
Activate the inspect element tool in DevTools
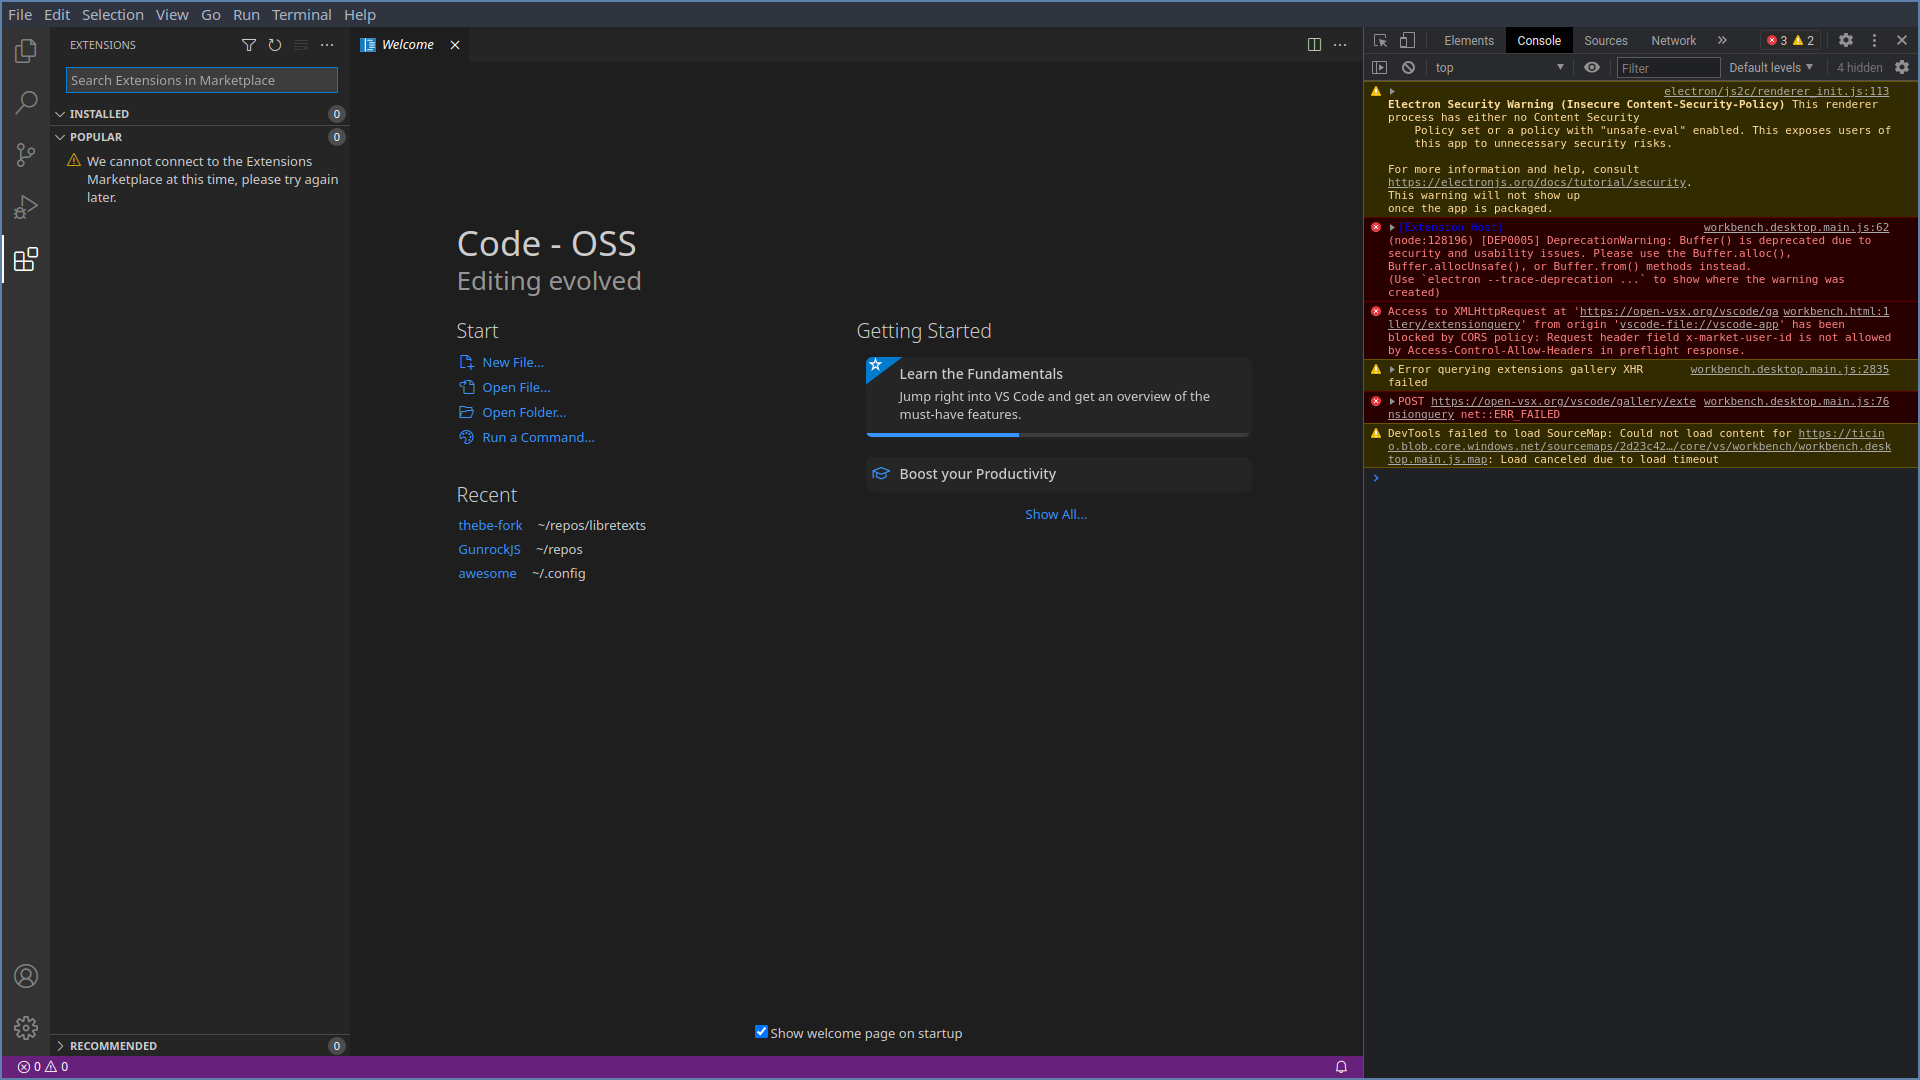tap(1380, 40)
